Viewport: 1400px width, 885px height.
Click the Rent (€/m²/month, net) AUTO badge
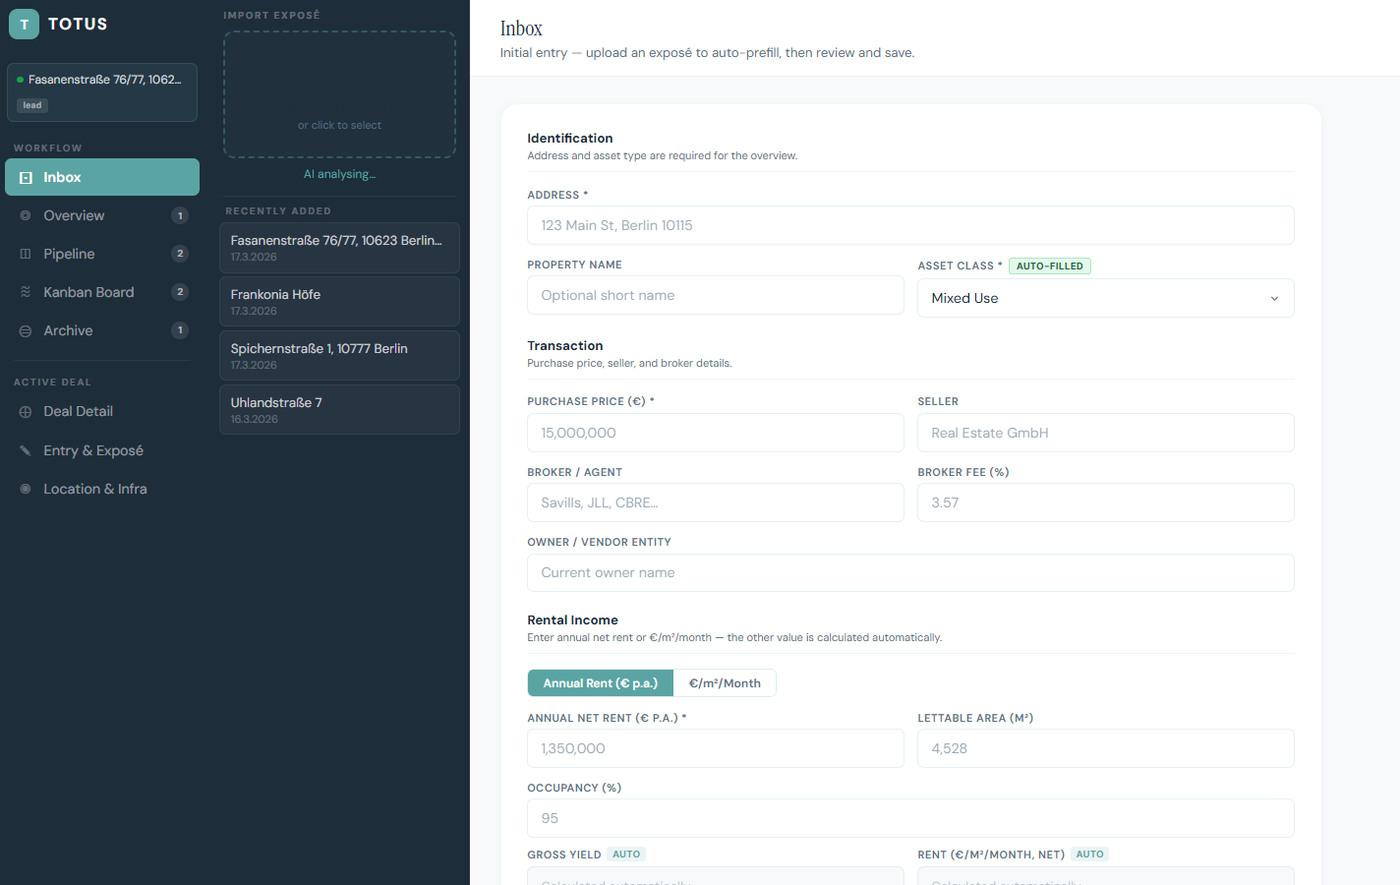(1090, 854)
